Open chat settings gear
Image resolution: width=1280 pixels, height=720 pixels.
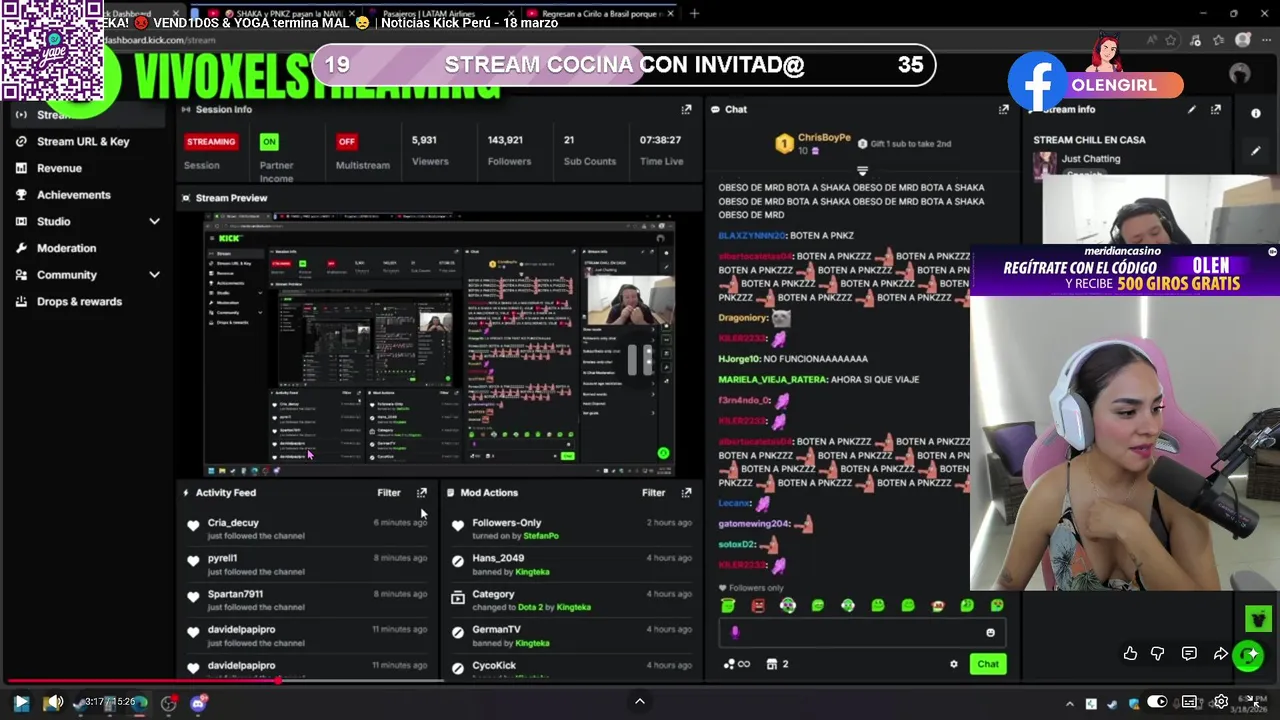click(x=953, y=664)
